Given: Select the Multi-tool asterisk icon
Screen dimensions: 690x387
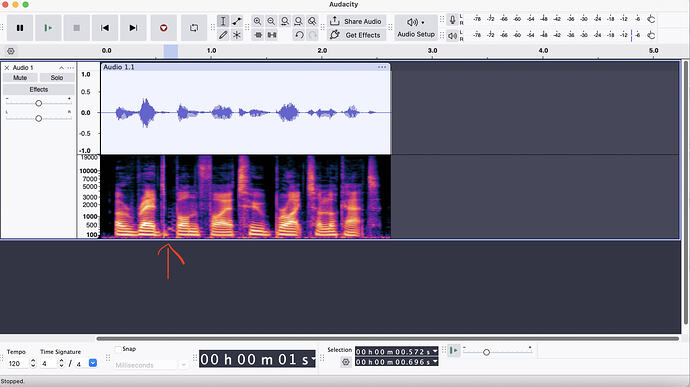Looking at the screenshot, I should 237,35.
